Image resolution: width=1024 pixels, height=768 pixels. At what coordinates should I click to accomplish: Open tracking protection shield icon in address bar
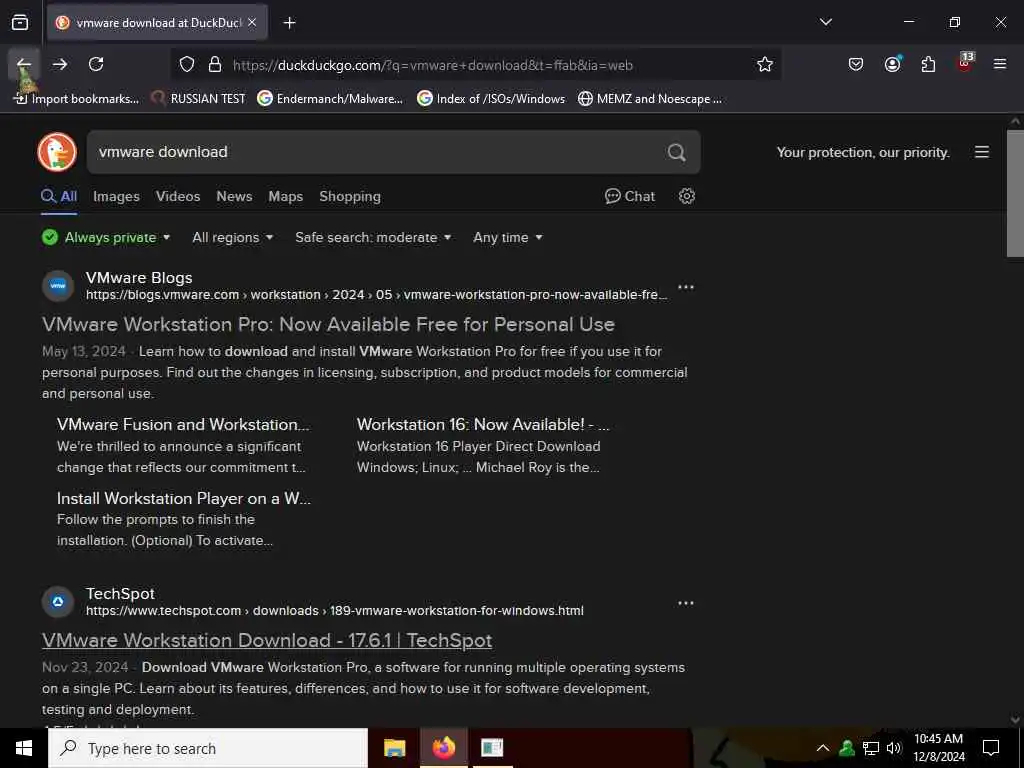coord(187,65)
